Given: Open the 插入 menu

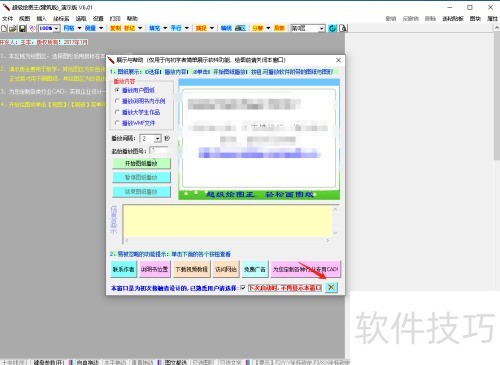Looking at the screenshot, I should pos(42,18).
